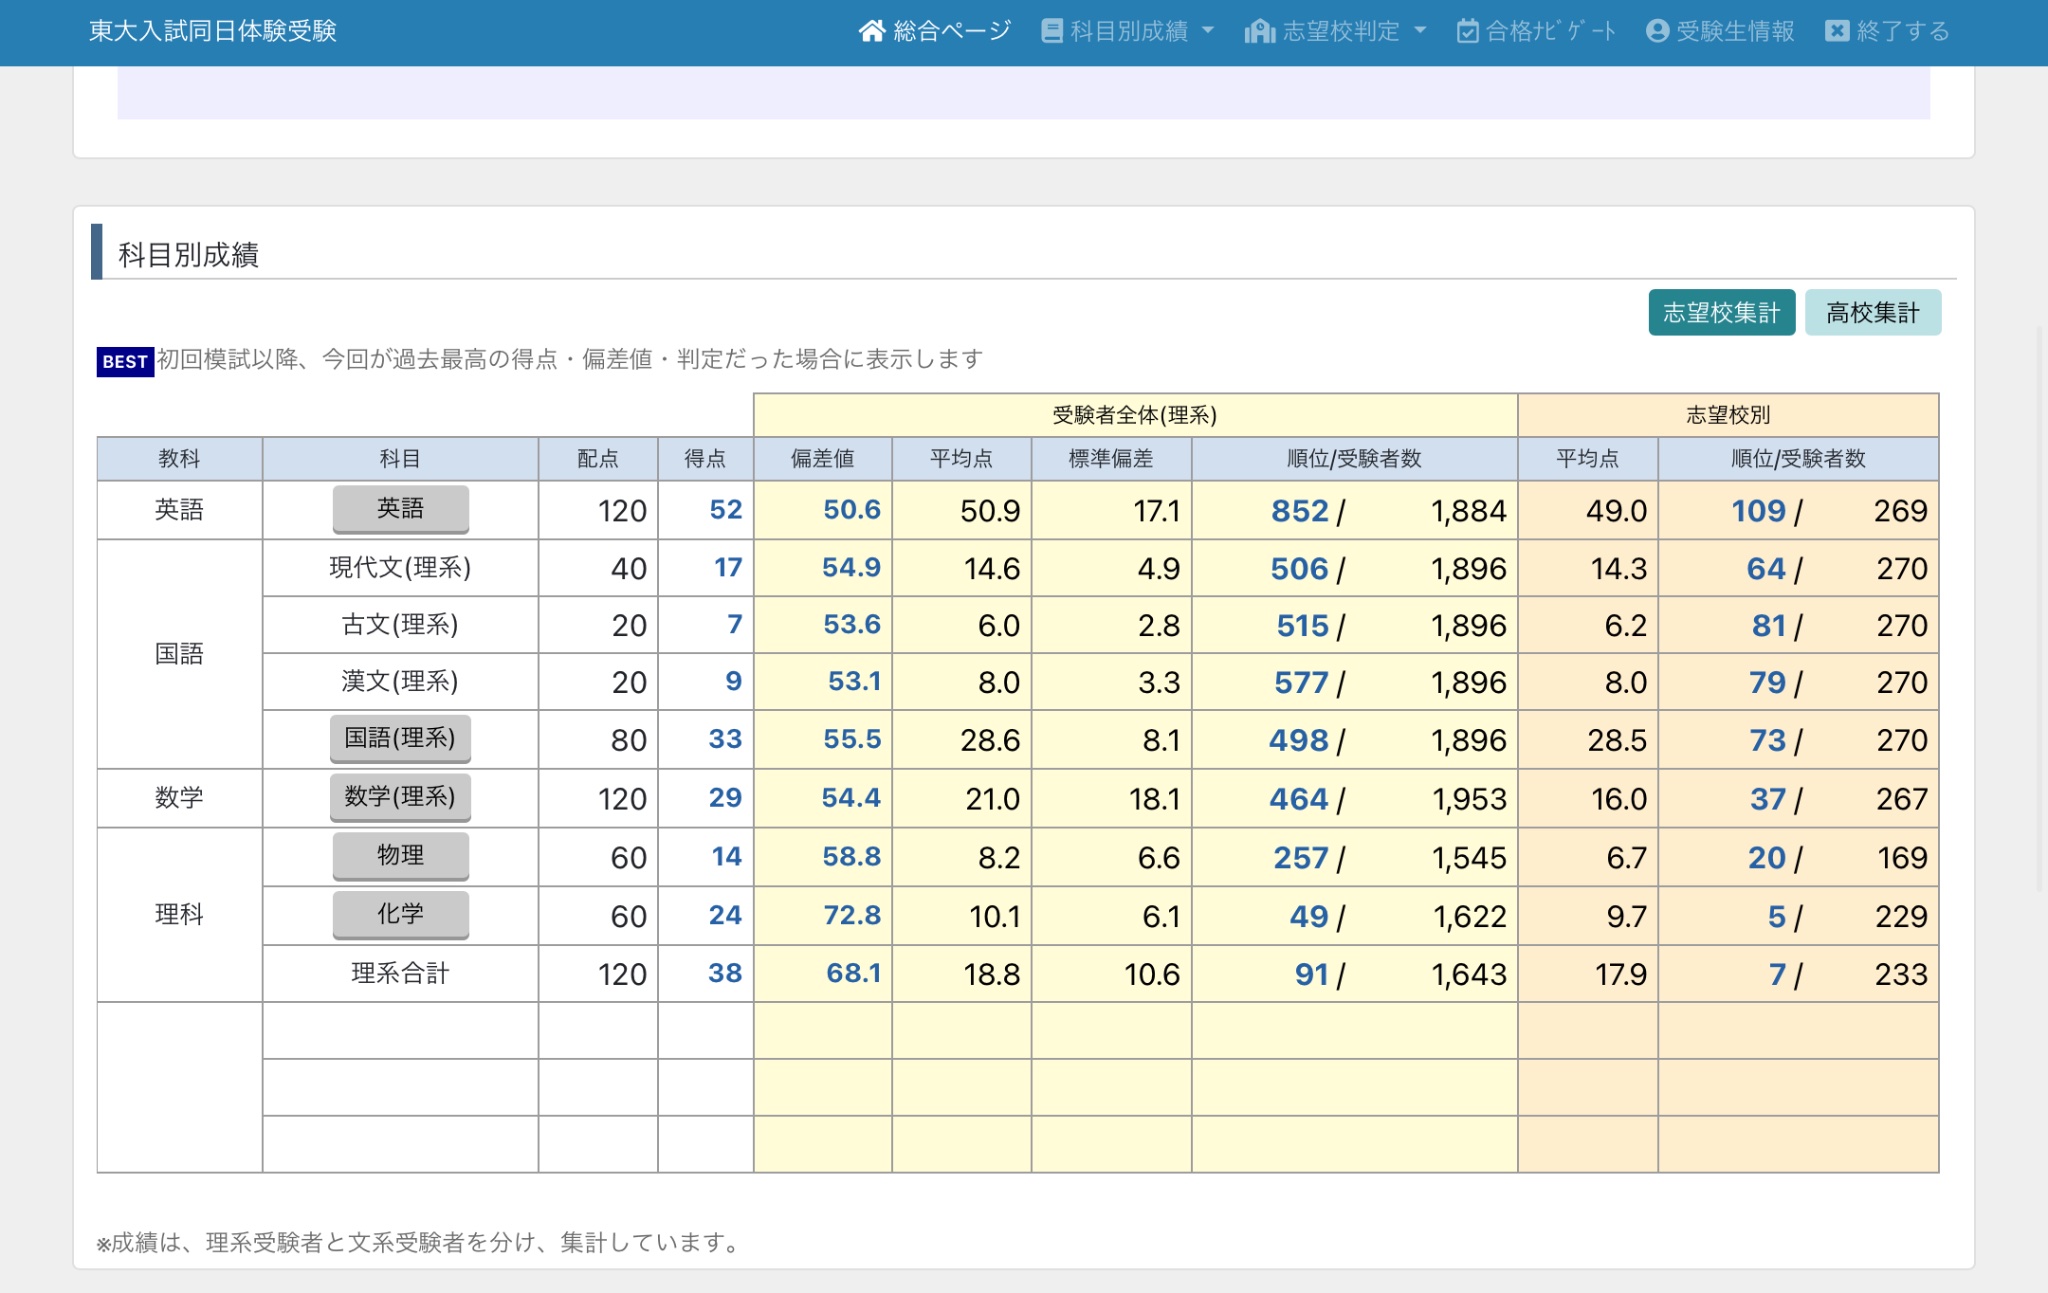Click the 志望校別 group header
Image resolution: width=2048 pixels, height=1293 pixels.
1728,415
